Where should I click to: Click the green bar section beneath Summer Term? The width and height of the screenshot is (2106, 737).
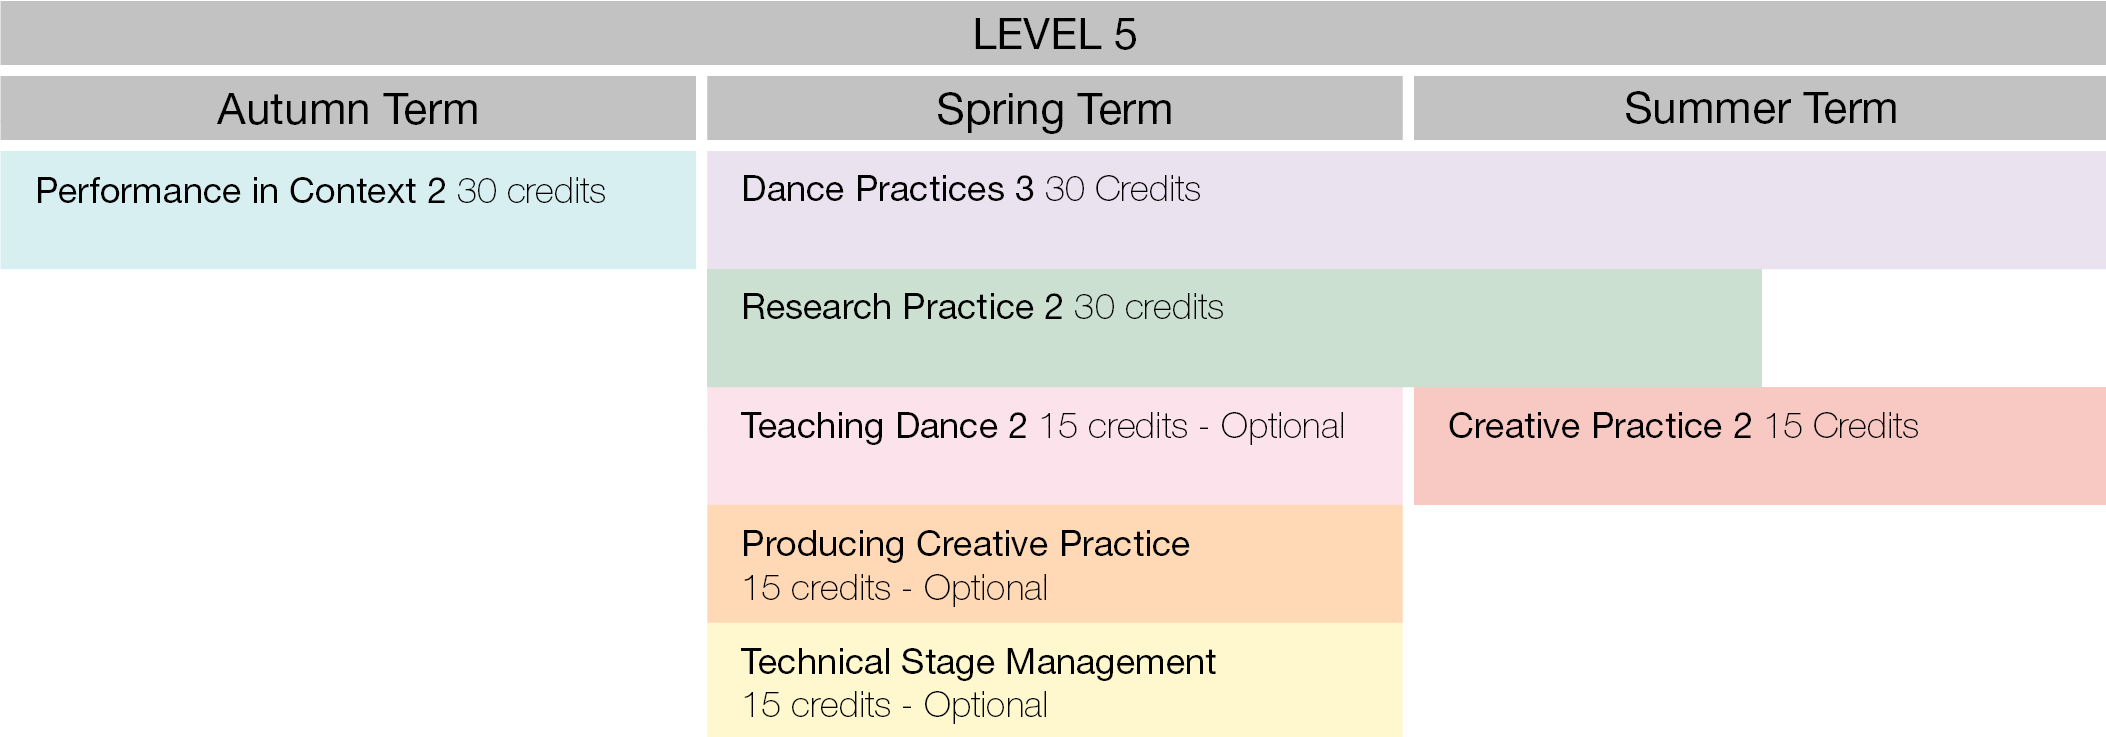[x=1588, y=328]
